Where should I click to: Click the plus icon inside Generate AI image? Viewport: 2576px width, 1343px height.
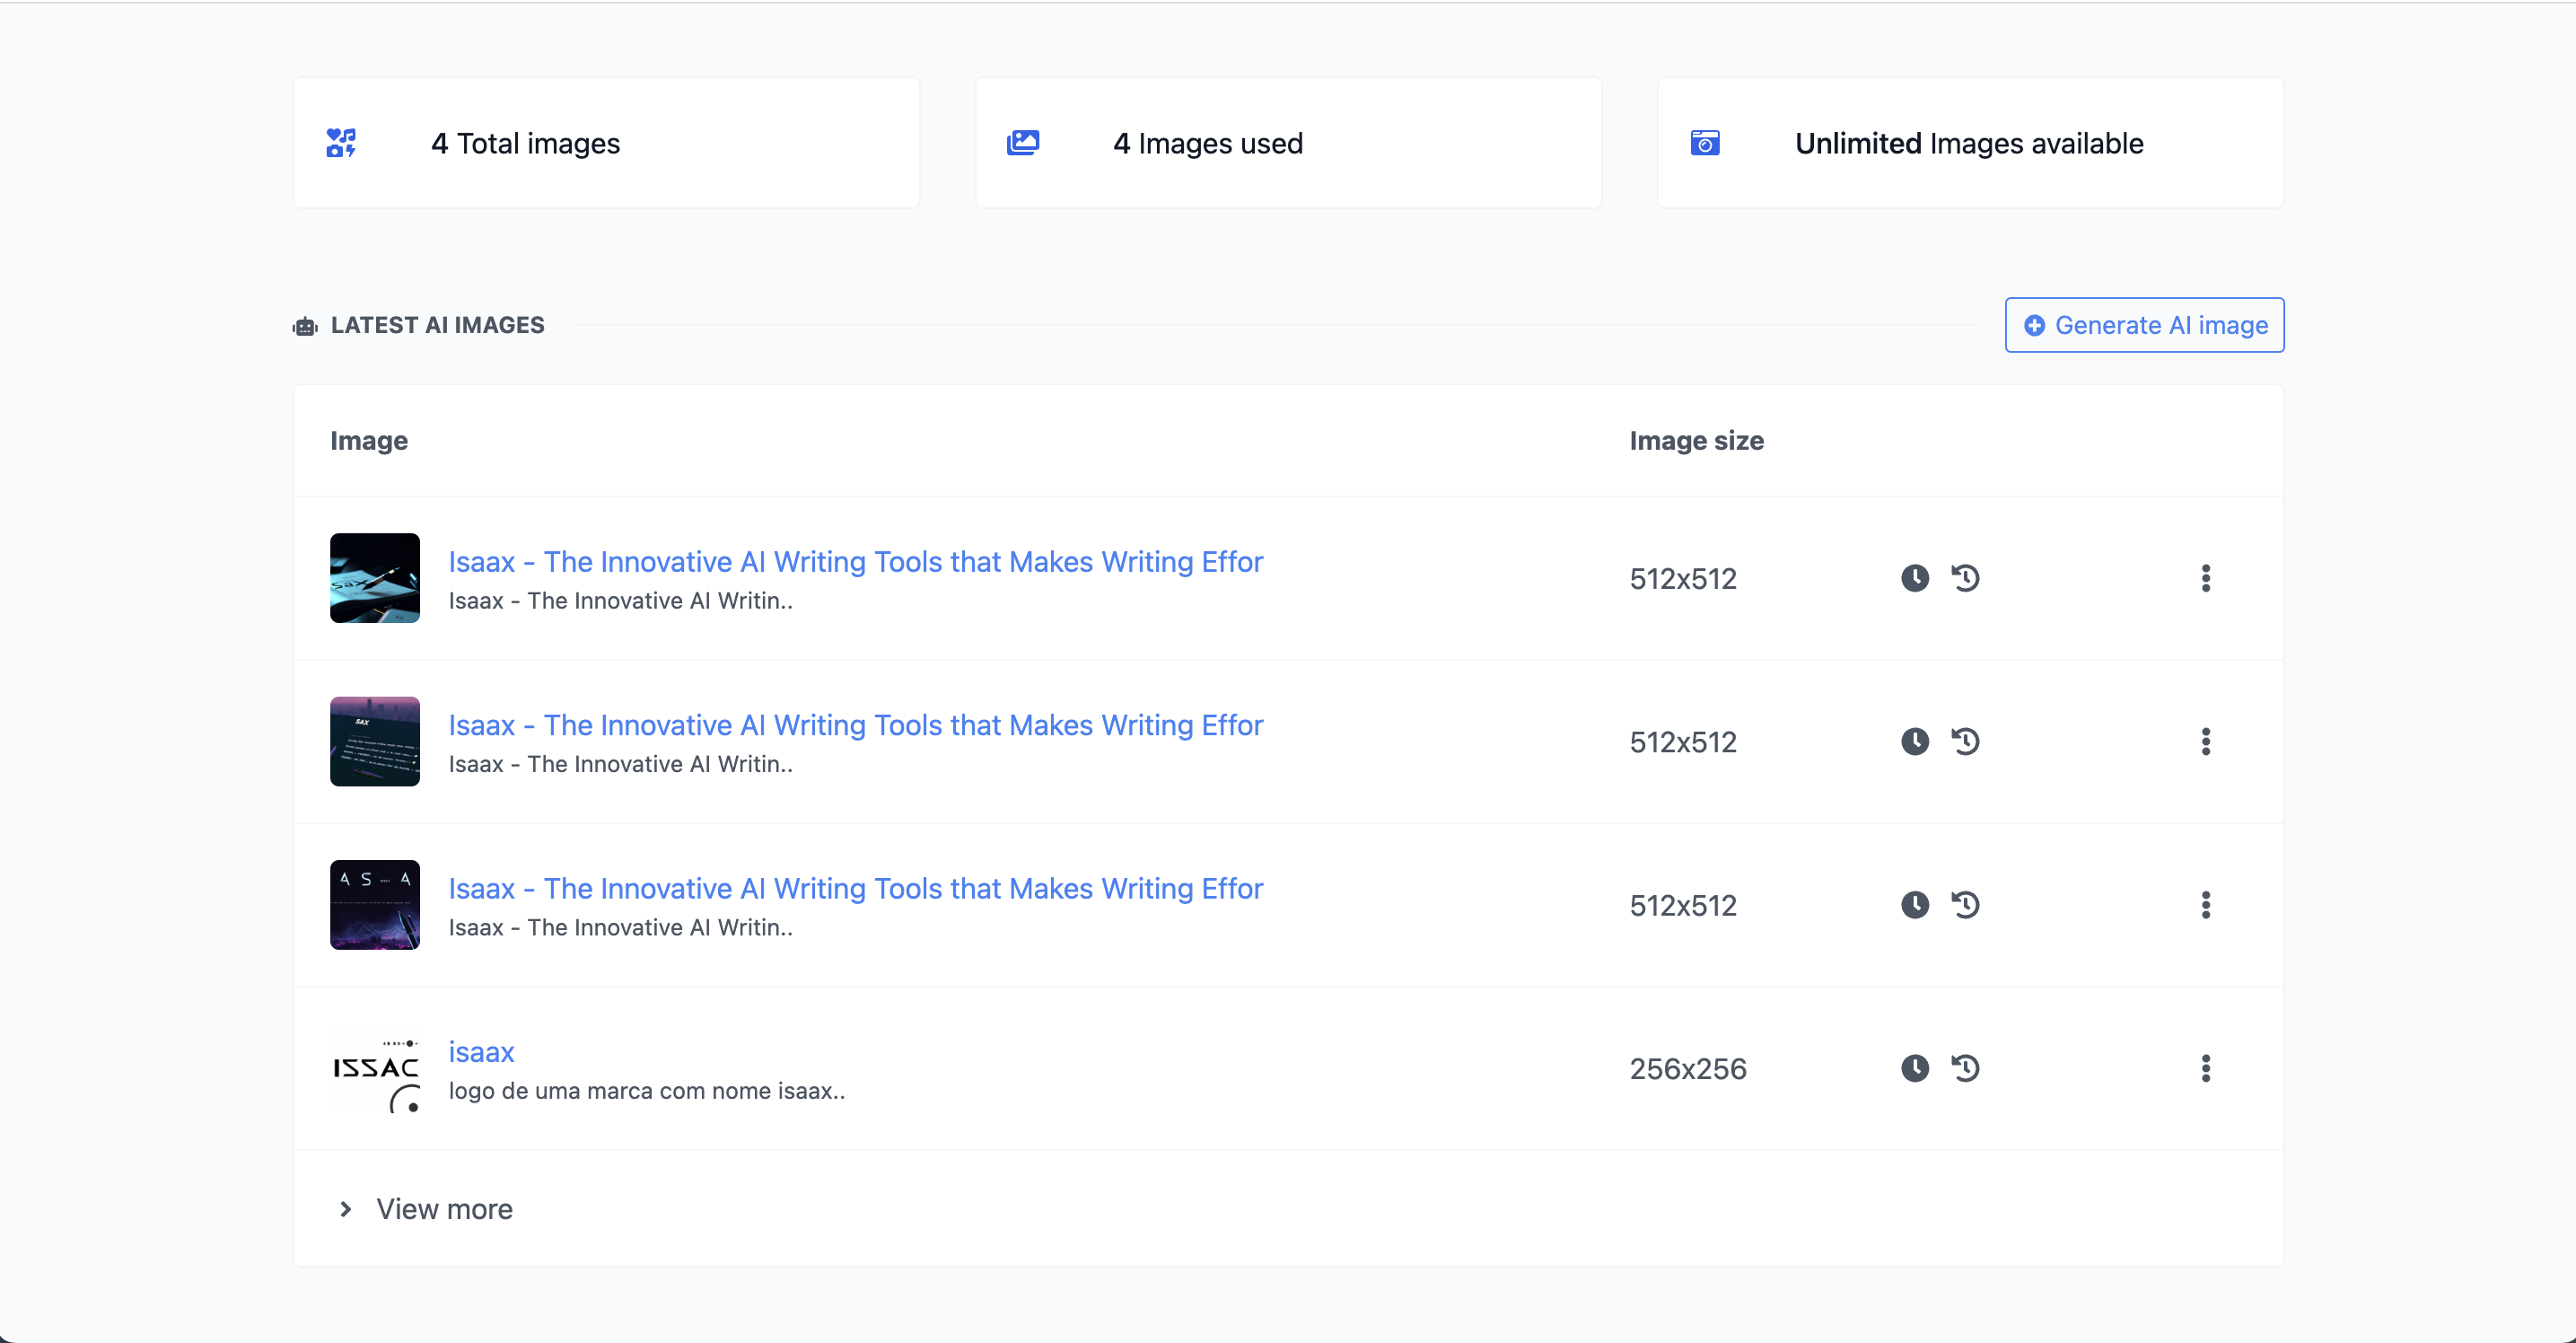(2035, 325)
